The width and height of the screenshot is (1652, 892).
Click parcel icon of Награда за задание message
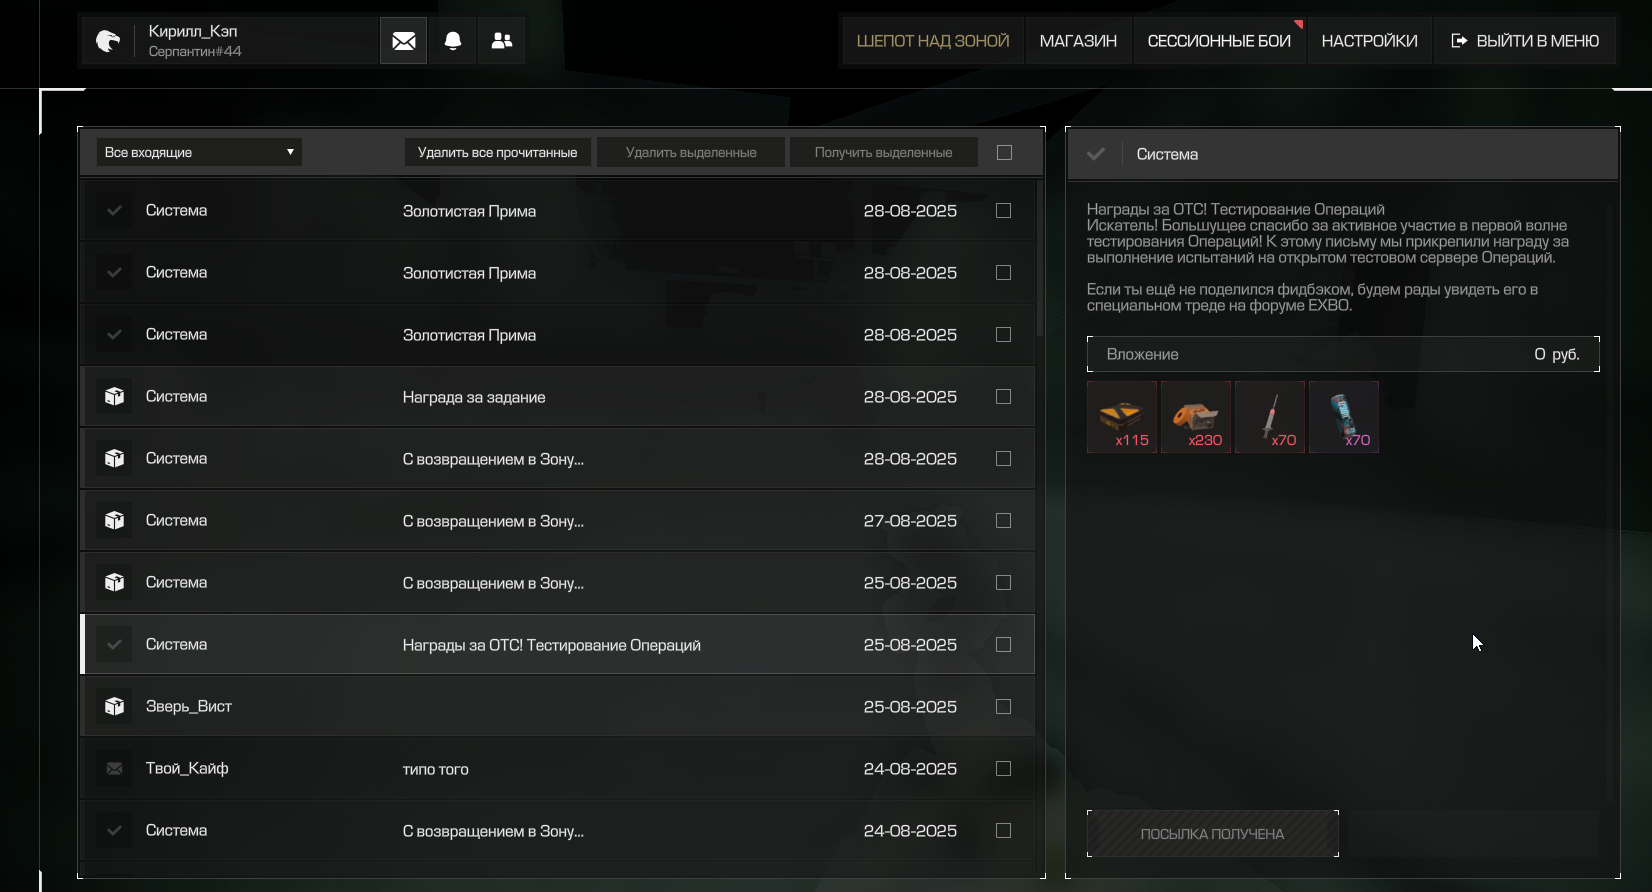(115, 397)
